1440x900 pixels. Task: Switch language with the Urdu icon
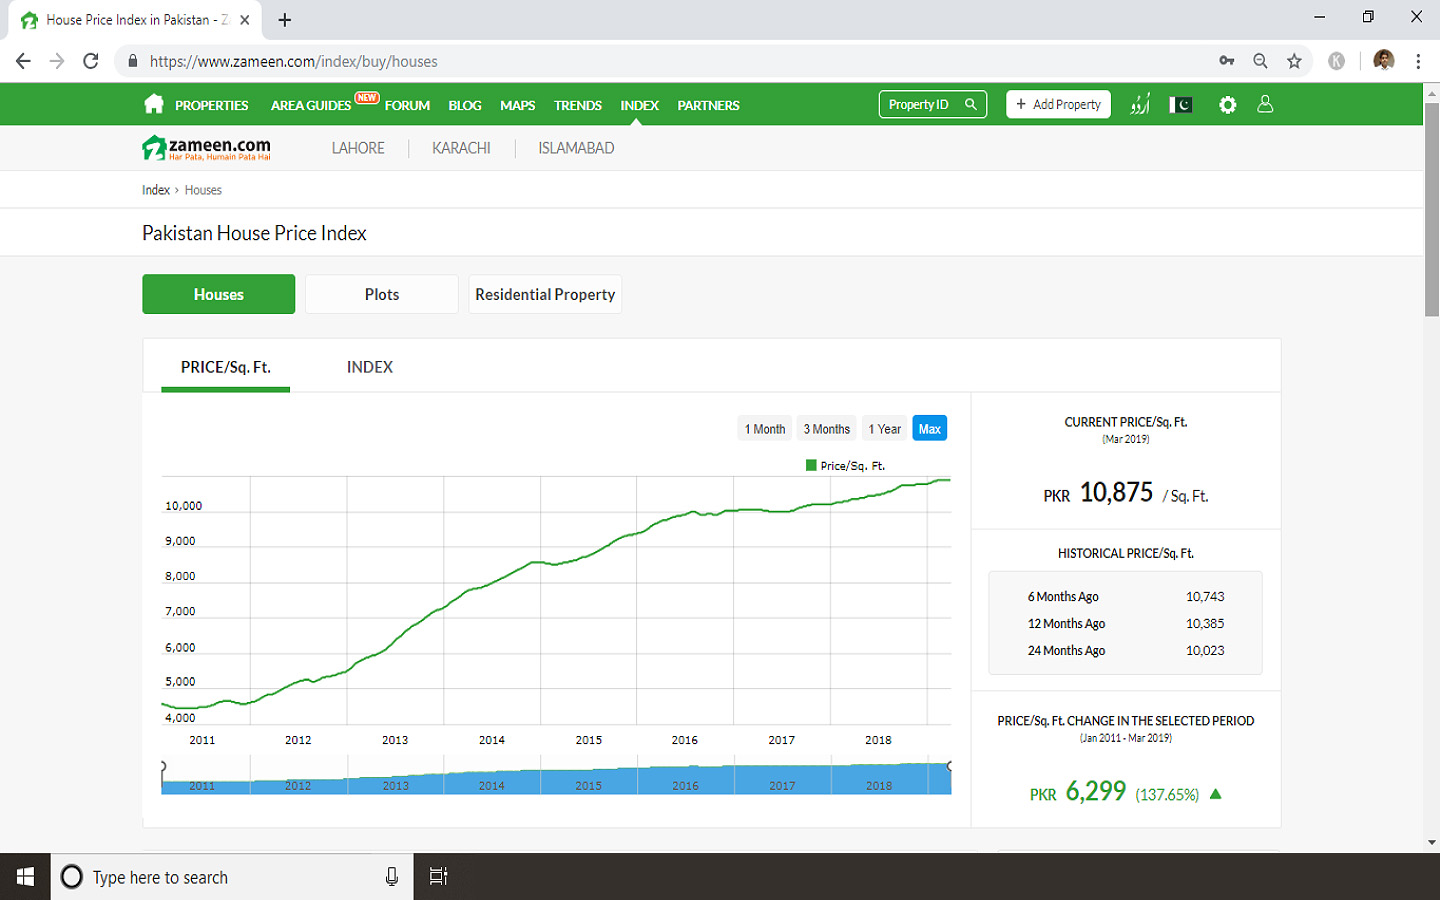coord(1140,105)
